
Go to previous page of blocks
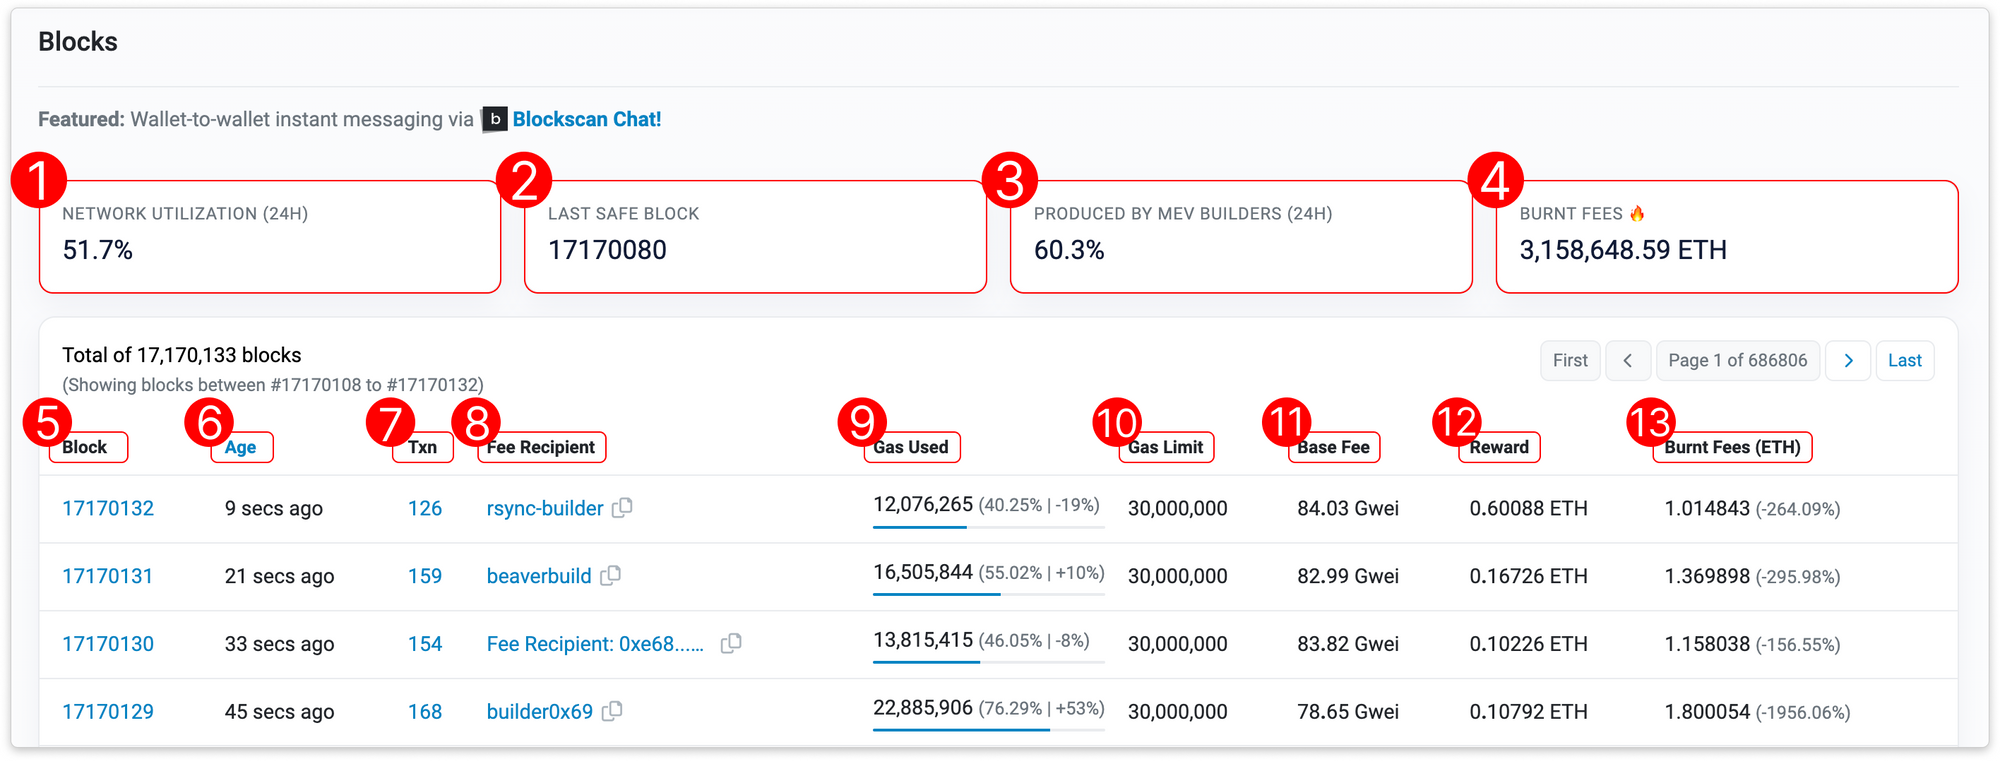pos(1627,361)
